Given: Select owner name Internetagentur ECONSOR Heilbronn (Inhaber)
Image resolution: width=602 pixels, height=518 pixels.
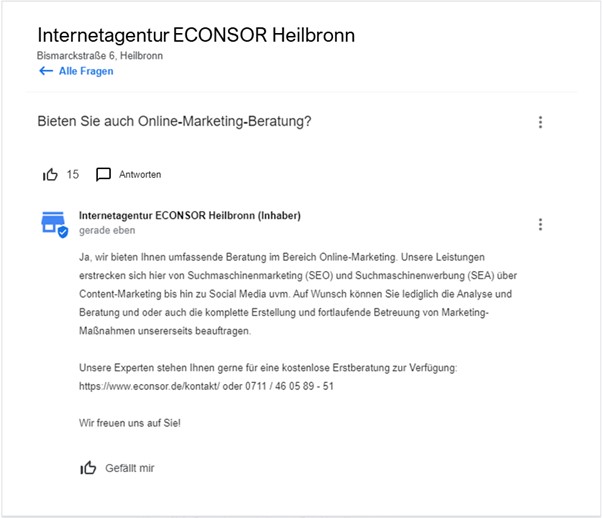Looking at the screenshot, I should pyautogui.click(x=189, y=215).
